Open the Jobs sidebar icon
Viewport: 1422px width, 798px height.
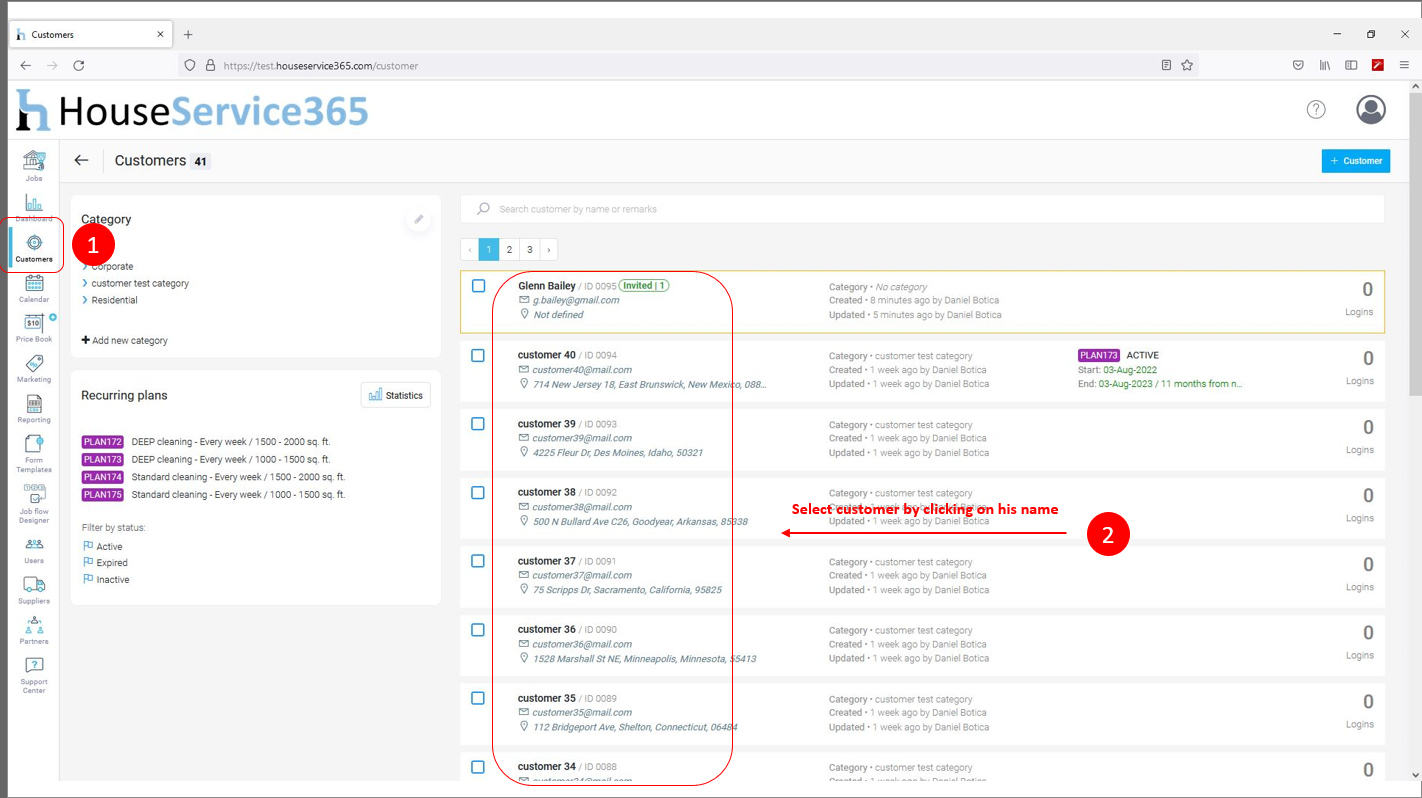tap(34, 165)
